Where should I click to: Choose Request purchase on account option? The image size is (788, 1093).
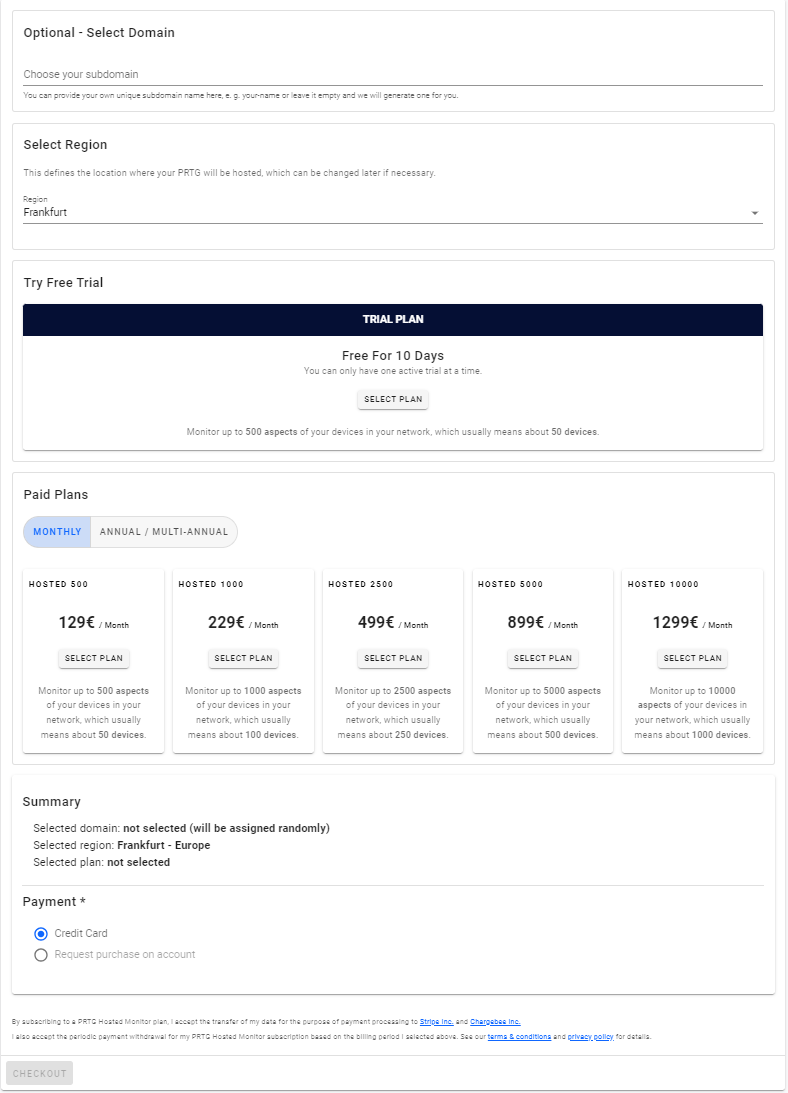pos(41,955)
